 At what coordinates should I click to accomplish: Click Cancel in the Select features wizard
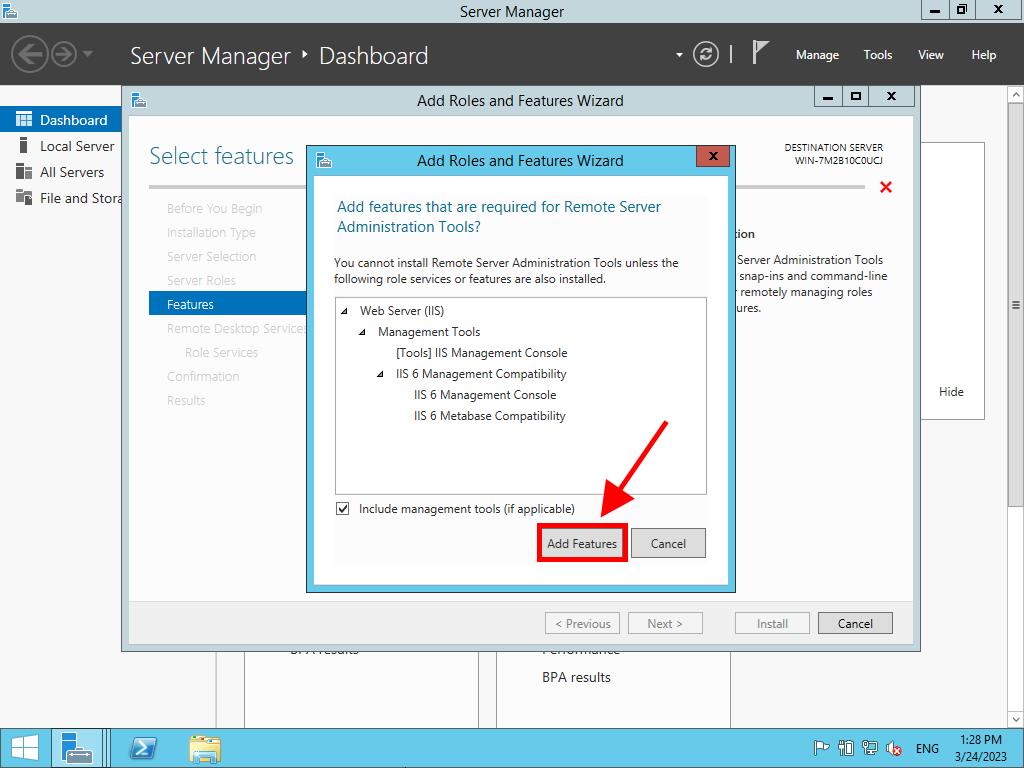click(855, 623)
